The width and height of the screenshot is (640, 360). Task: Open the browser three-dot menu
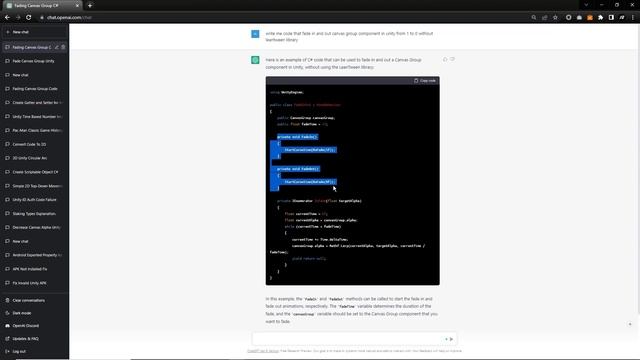coord(633,18)
